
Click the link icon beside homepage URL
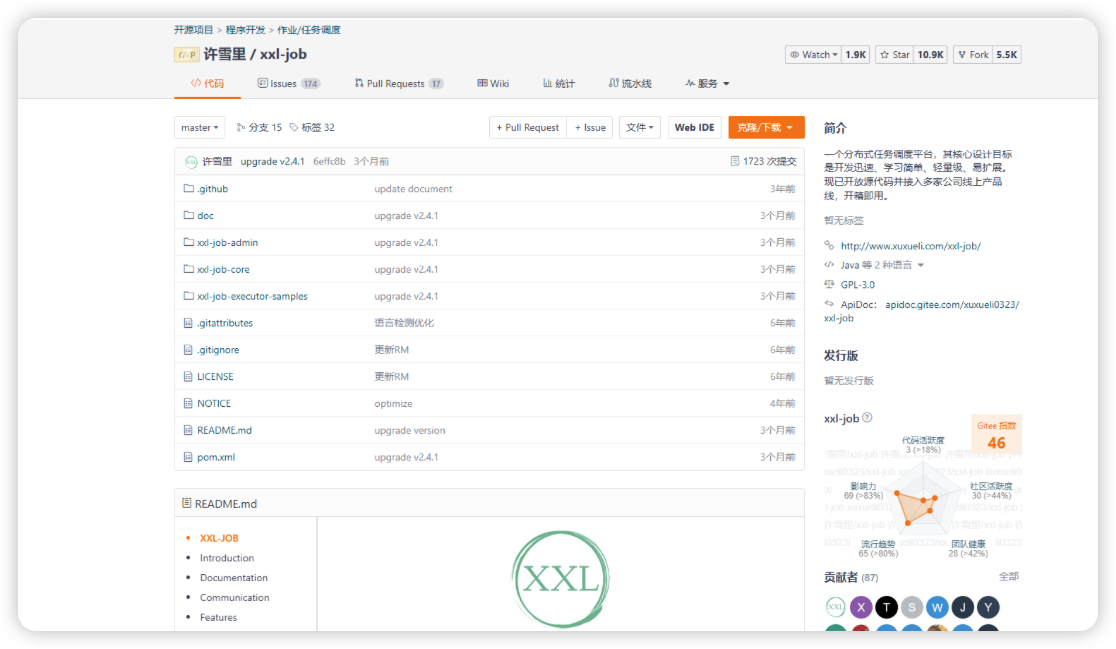829,246
